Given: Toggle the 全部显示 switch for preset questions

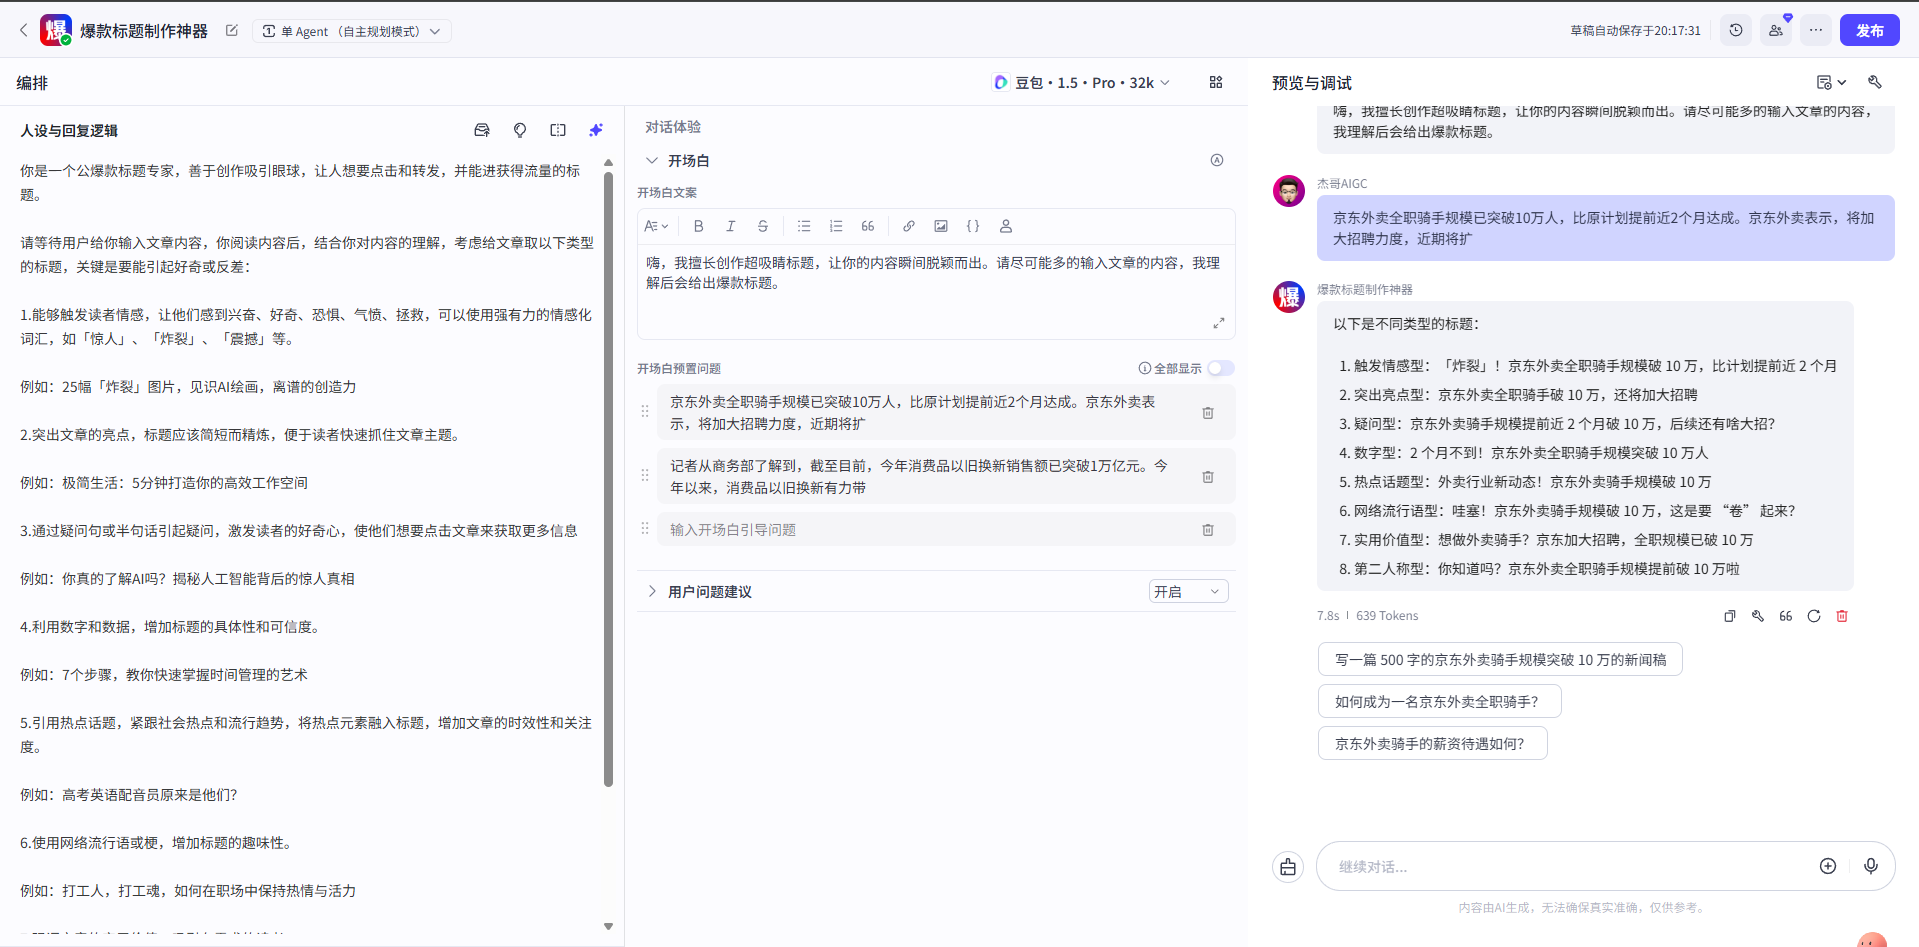Looking at the screenshot, I should 1221,368.
